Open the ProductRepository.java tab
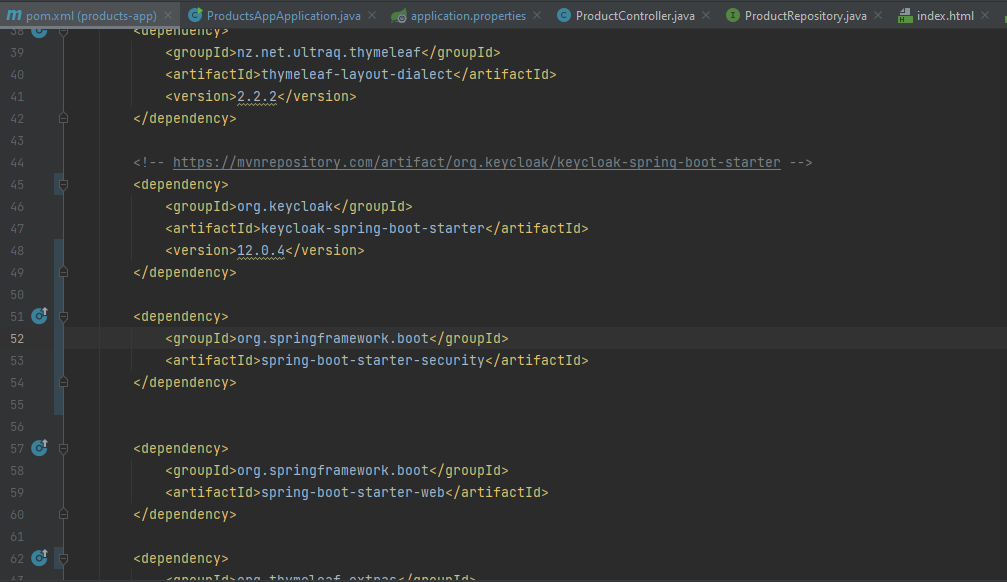The width and height of the screenshot is (1007, 582). point(805,15)
